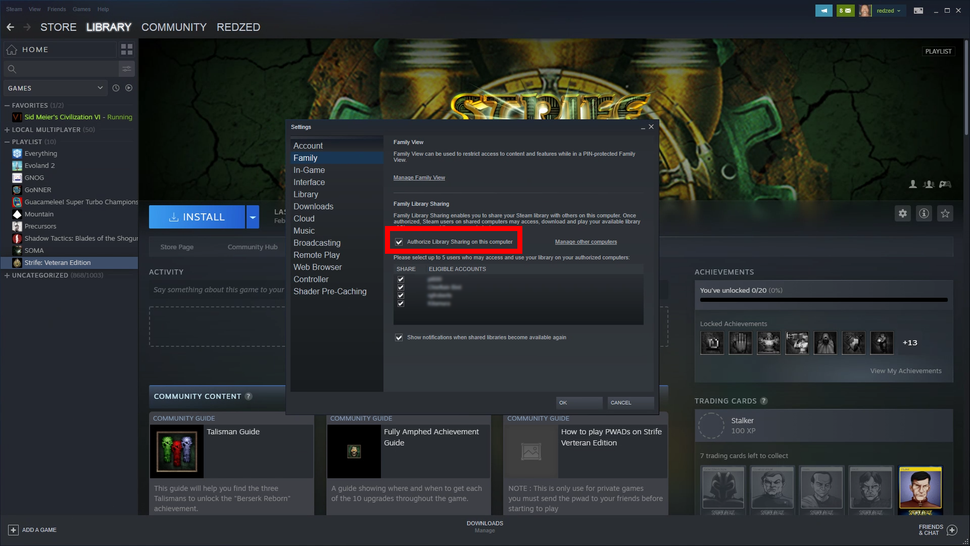Screen dimensions: 970x546
Task: Open the Friends menu
Action: [x=56, y=9]
